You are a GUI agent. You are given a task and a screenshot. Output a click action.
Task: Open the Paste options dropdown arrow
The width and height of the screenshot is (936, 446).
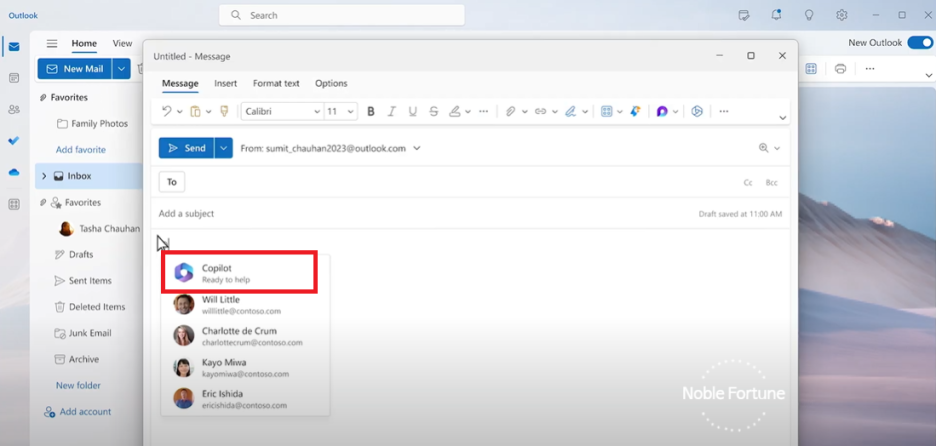pyautogui.click(x=208, y=112)
